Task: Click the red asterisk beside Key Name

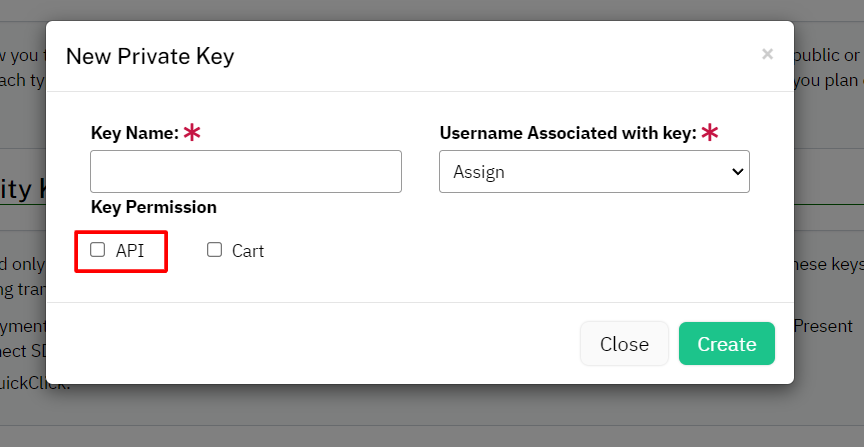Action: coord(192,133)
